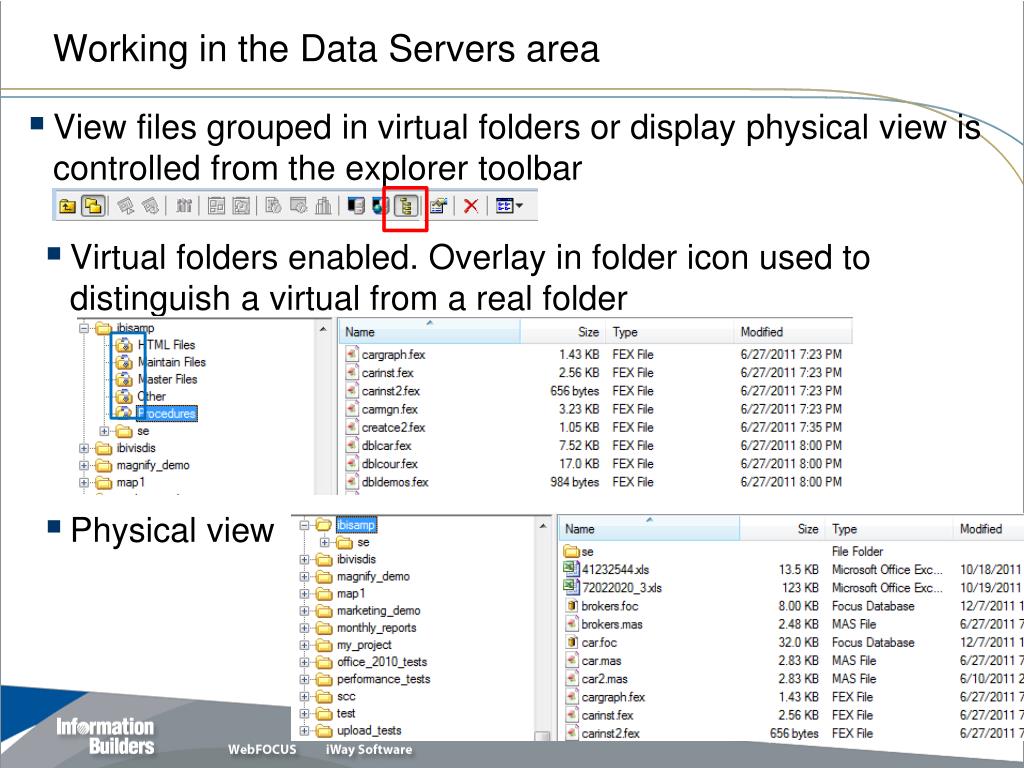Click the Up One Level folder toolbar icon
Screen dimensions: 1024x768
coord(67,207)
